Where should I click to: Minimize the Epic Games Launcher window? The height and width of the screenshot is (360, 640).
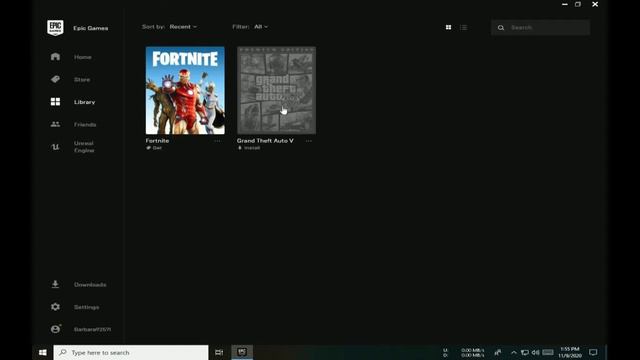(x=564, y=4)
